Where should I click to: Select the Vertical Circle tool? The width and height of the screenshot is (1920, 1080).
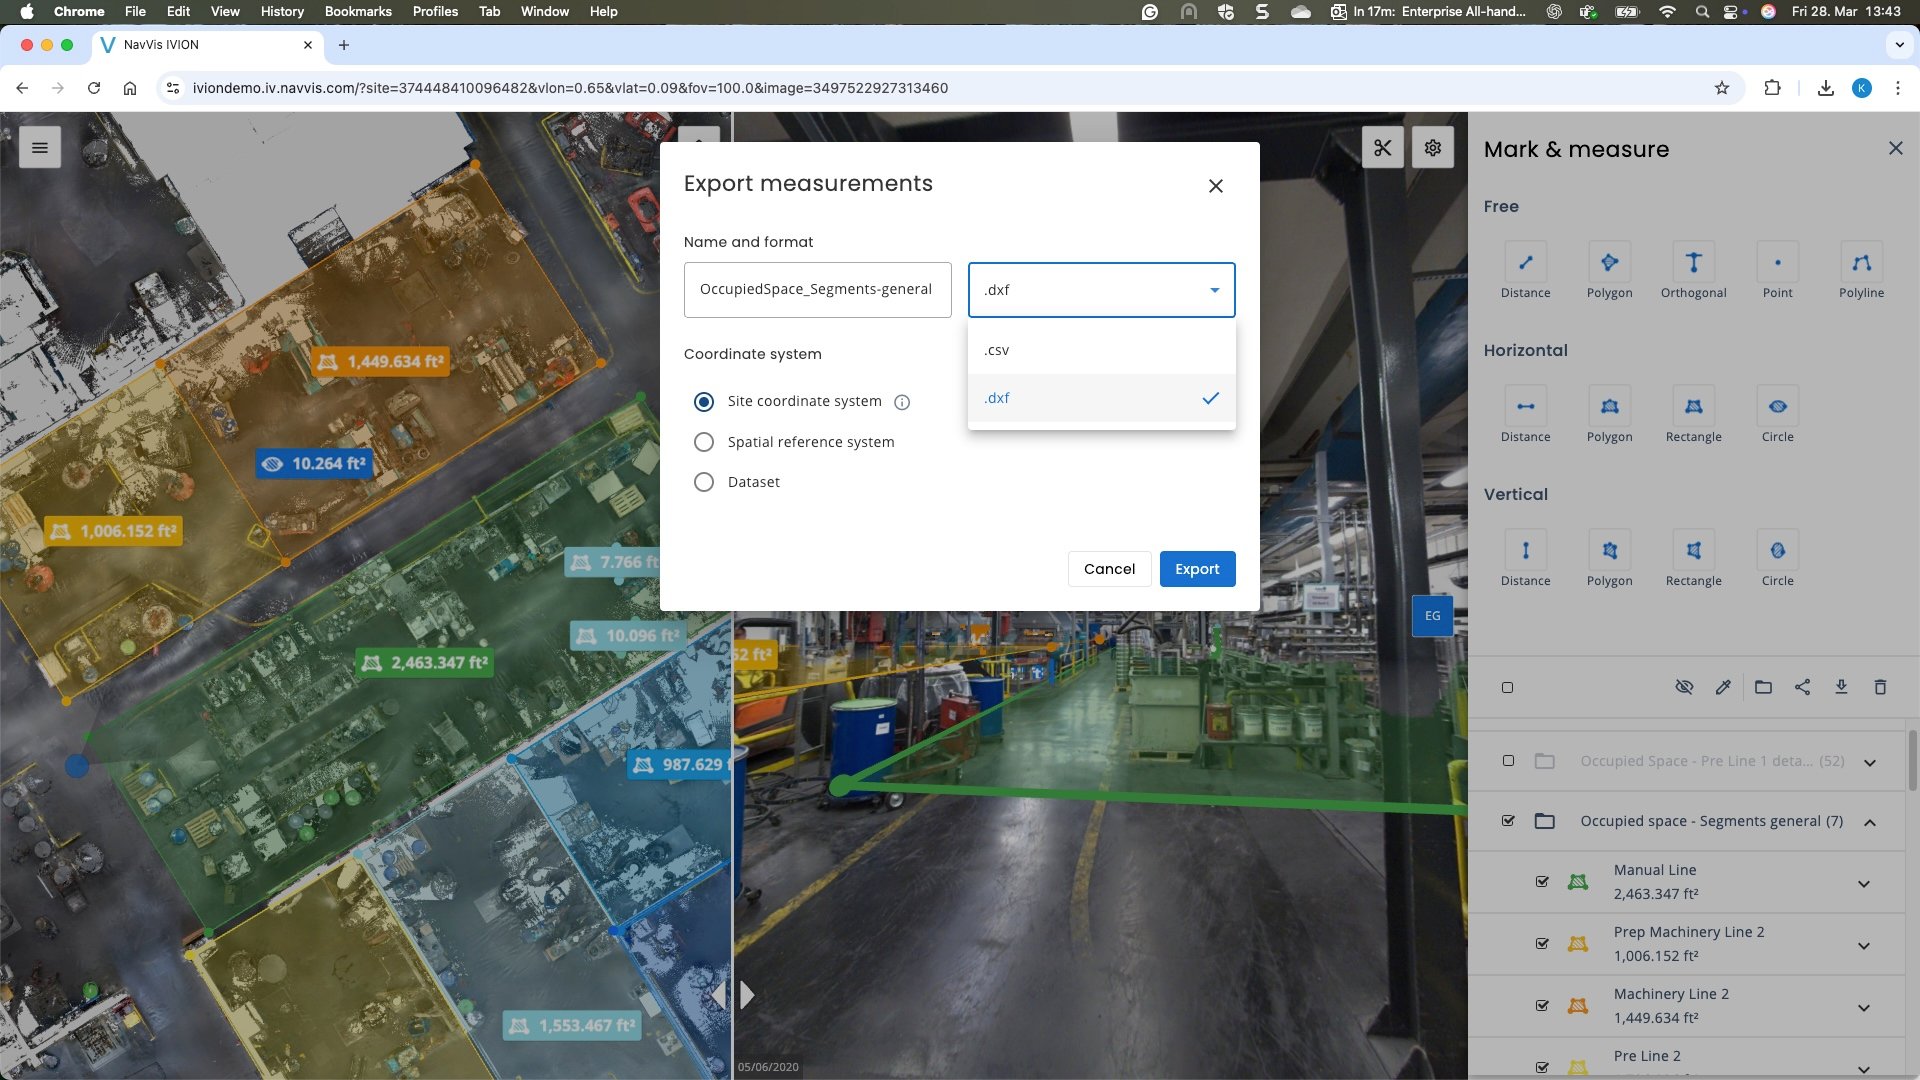[1777, 551]
